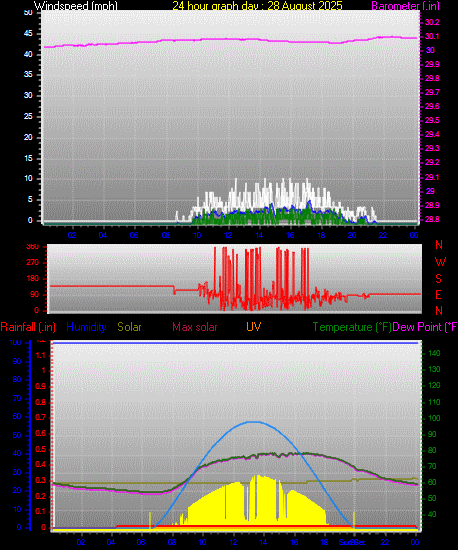Click the S compass direction label
The height and width of the screenshot is (550, 458).
(x=438, y=279)
